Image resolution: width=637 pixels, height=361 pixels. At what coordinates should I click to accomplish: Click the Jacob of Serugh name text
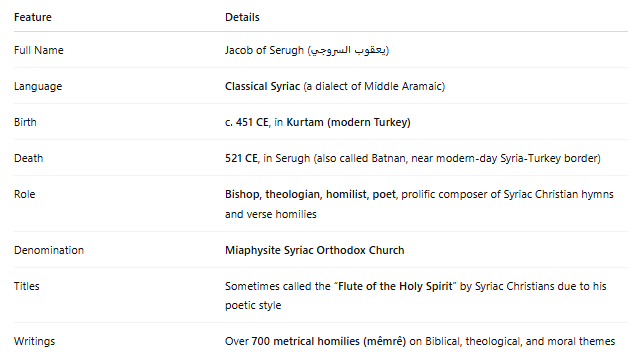(x=264, y=50)
